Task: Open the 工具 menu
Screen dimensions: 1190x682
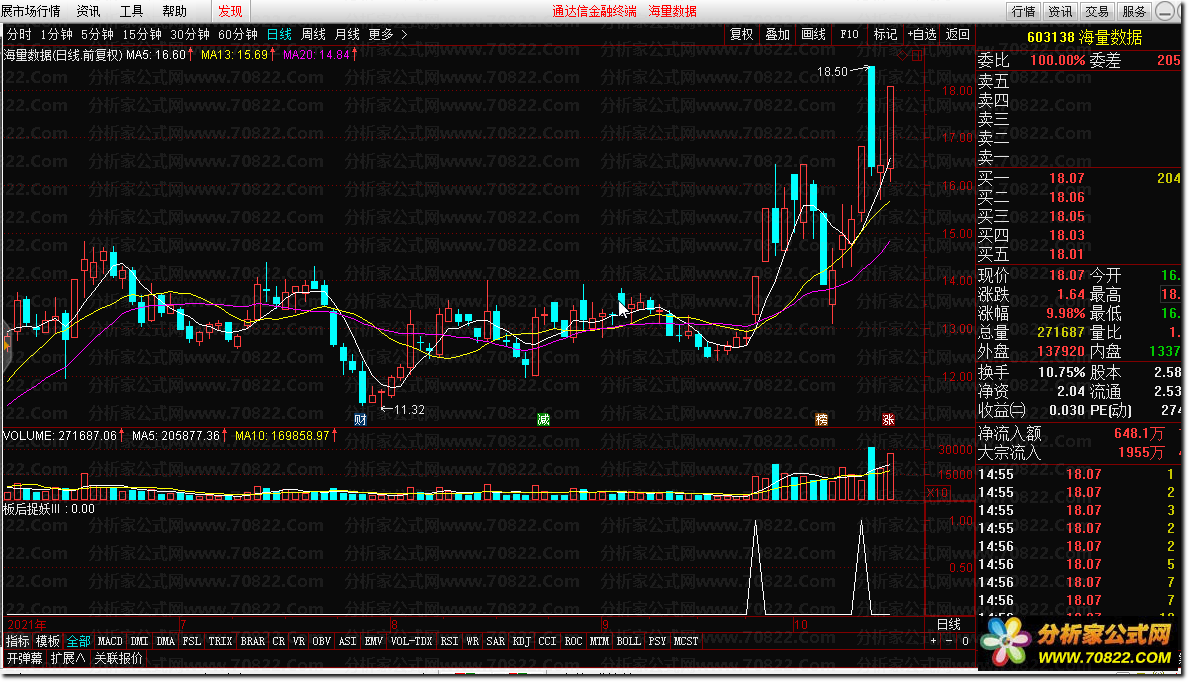Action: pos(131,11)
